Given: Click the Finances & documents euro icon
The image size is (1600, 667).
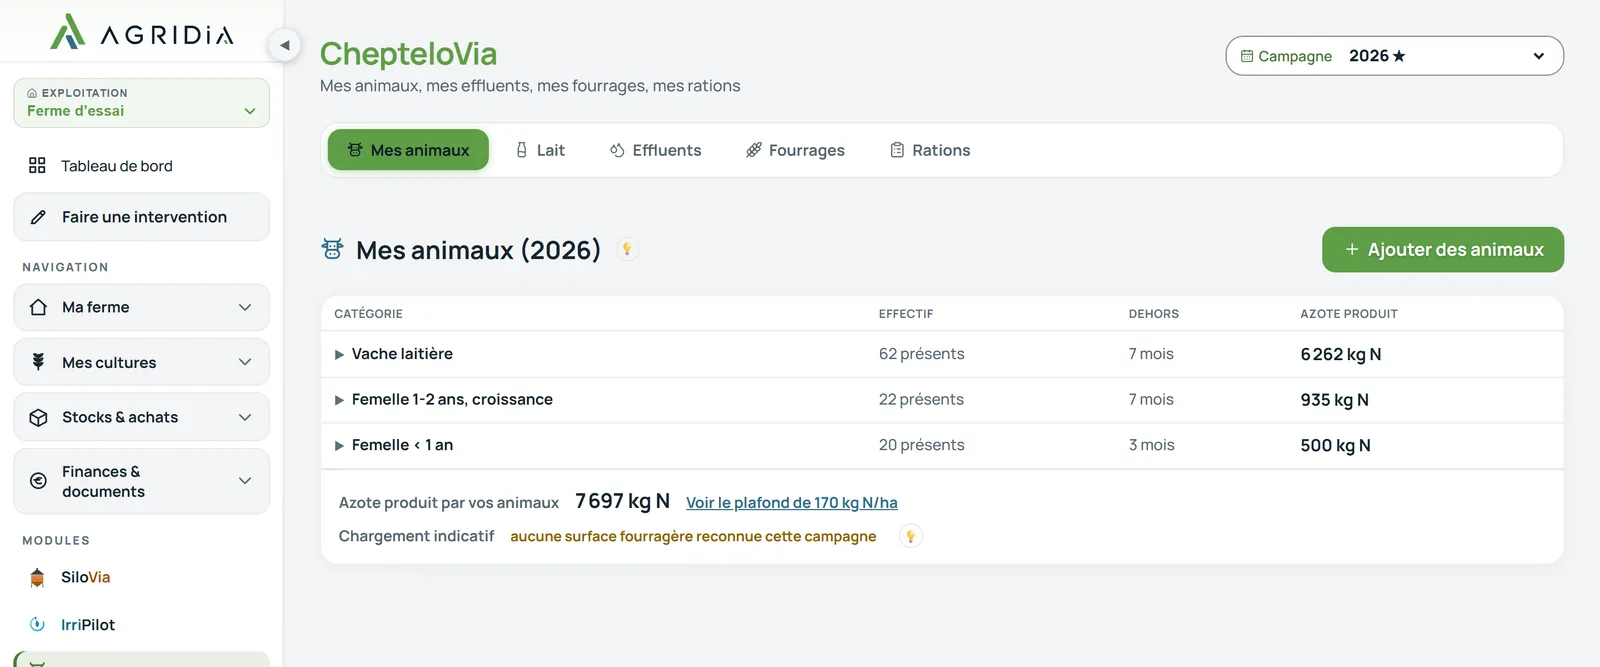Looking at the screenshot, I should pyautogui.click(x=38, y=481).
